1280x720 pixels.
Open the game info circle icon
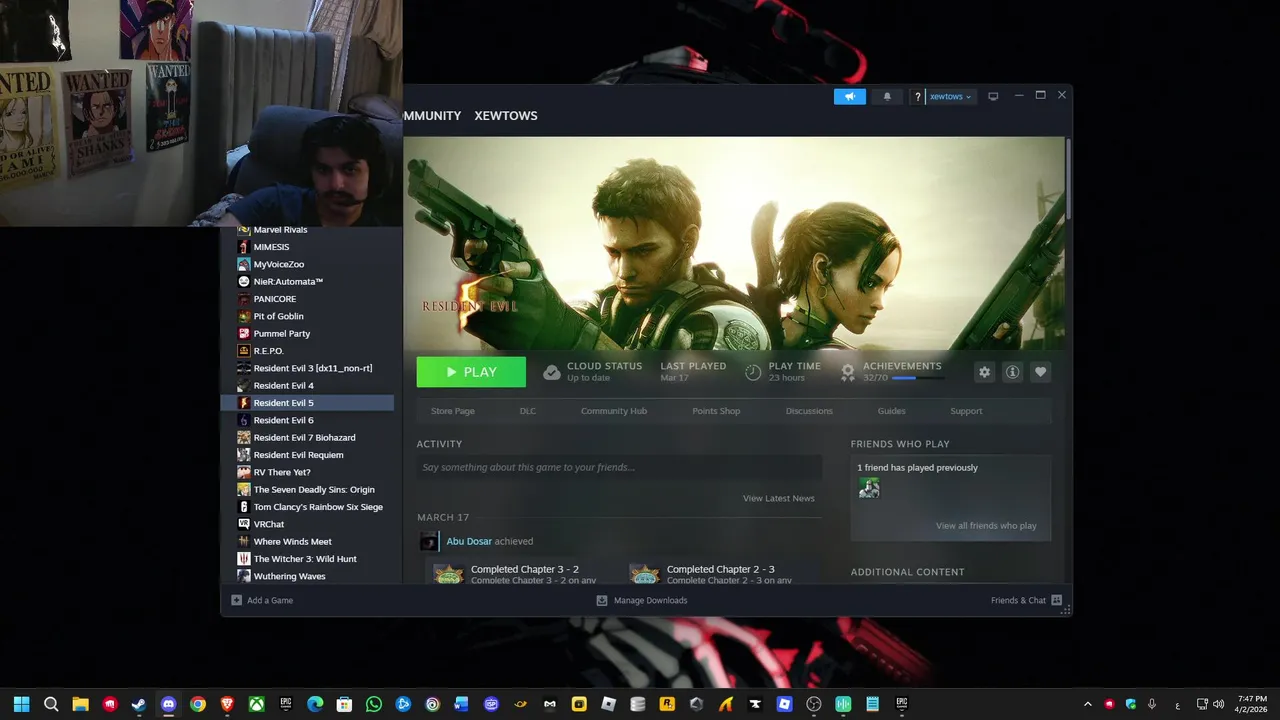[1013, 372]
